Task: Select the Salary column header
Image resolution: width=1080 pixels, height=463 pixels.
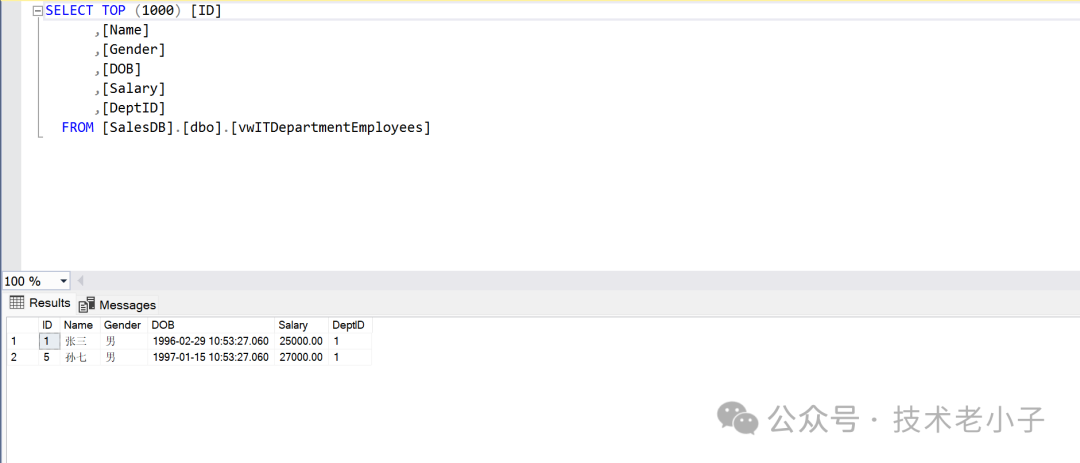Action: click(x=301, y=325)
